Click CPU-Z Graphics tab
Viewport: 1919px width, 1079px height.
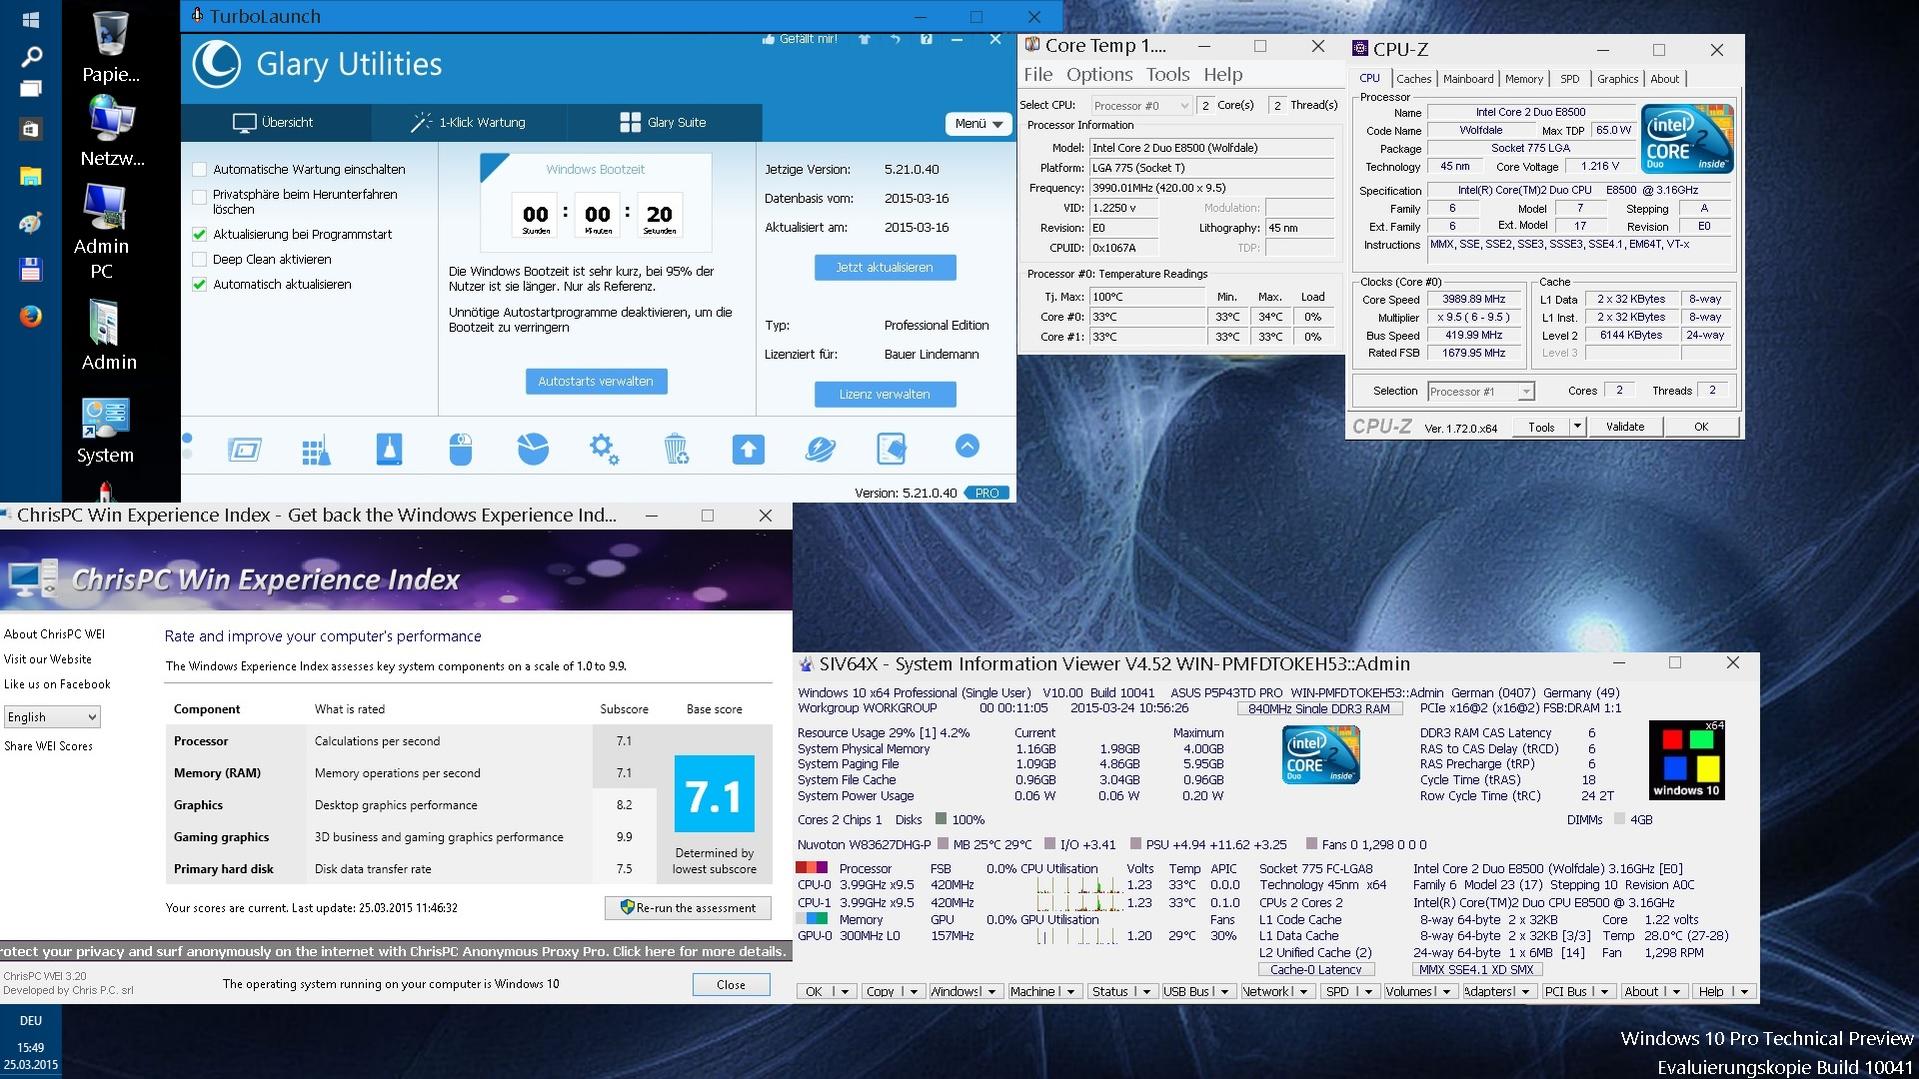1617,79
